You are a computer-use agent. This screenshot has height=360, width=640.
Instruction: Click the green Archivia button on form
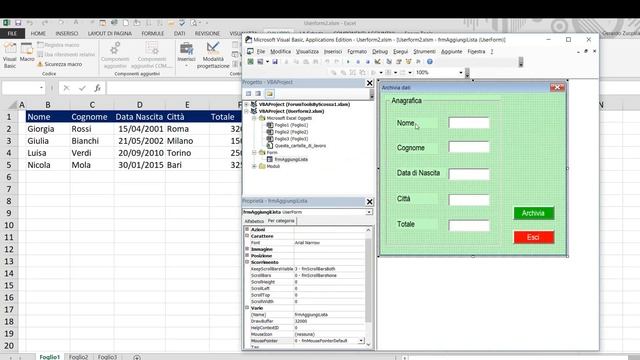[x=533, y=213]
